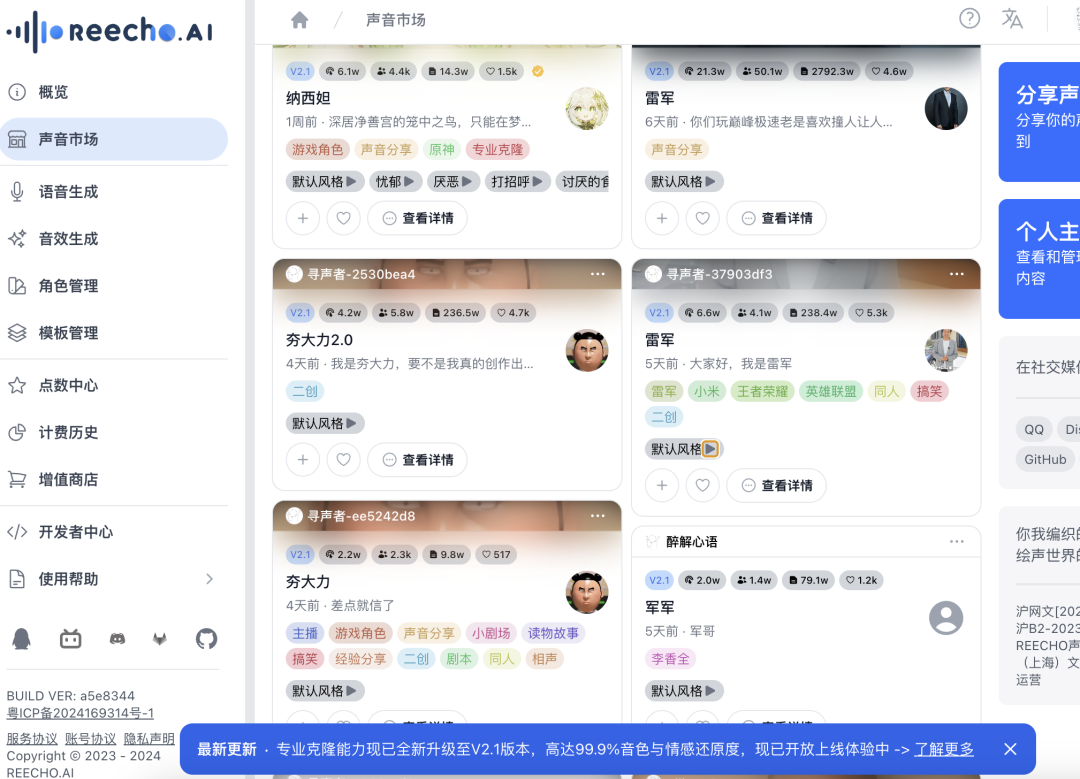
Task: Open 角色管理 from the sidebar
Action: [68, 286]
